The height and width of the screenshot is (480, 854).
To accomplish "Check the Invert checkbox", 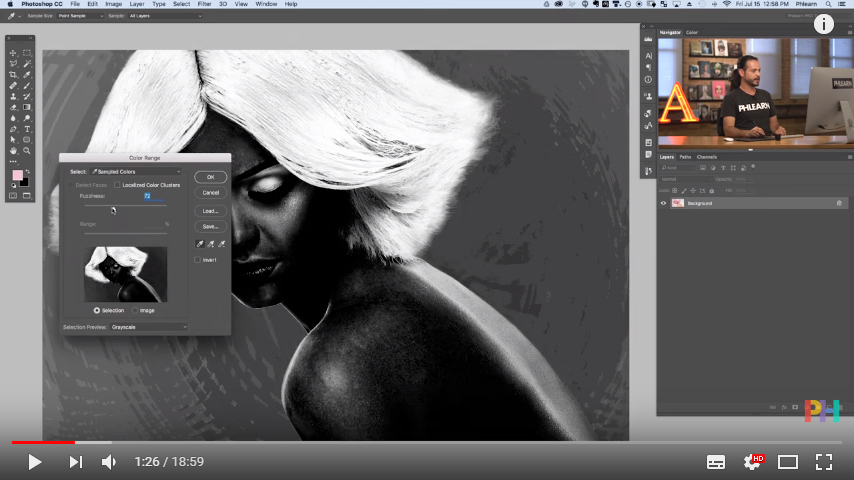I will pyautogui.click(x=197, y=260).
